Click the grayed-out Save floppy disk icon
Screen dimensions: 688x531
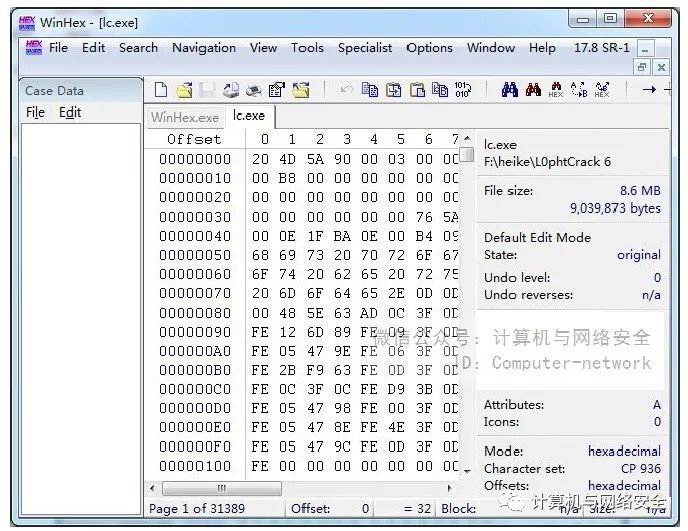[207, 90]
